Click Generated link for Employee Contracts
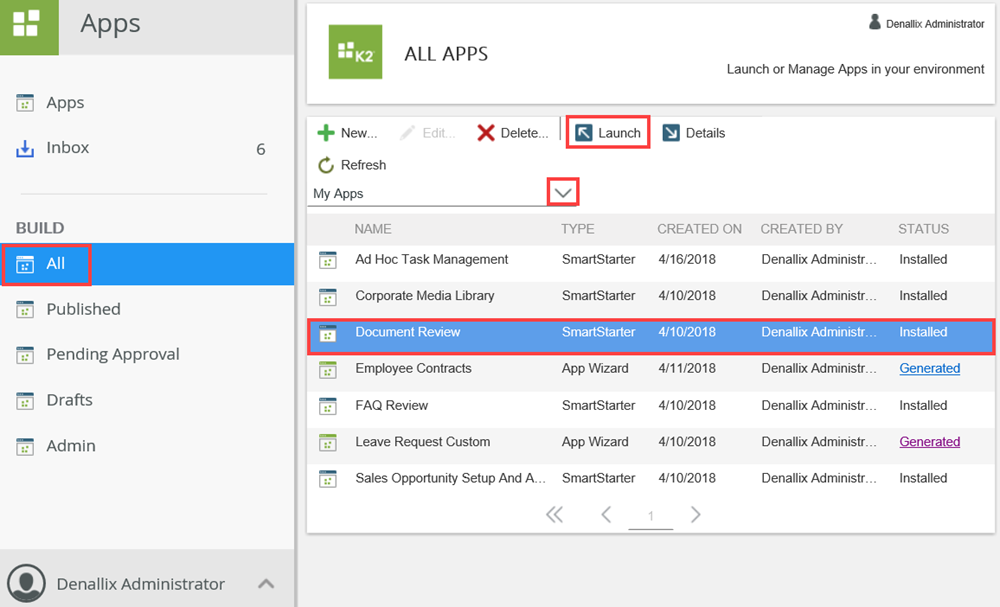 [929, 368]
